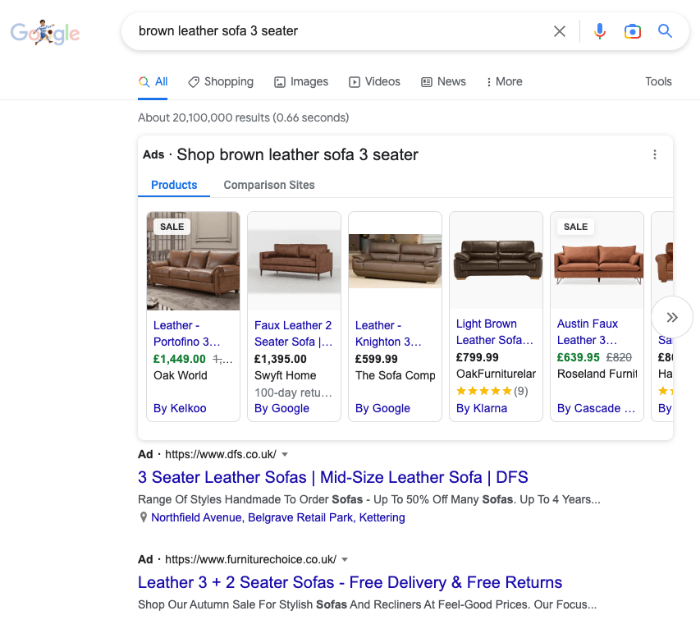The width and height of the screenshot is (700, 625).
Task: Open the Austin Faux Leather 3... link
Action: [588, 332]
